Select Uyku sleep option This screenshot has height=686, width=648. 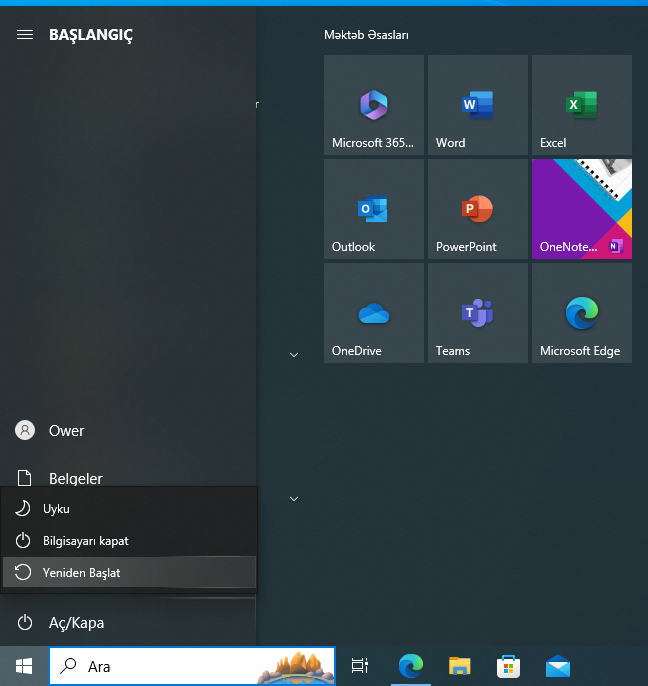click(129, 509)
